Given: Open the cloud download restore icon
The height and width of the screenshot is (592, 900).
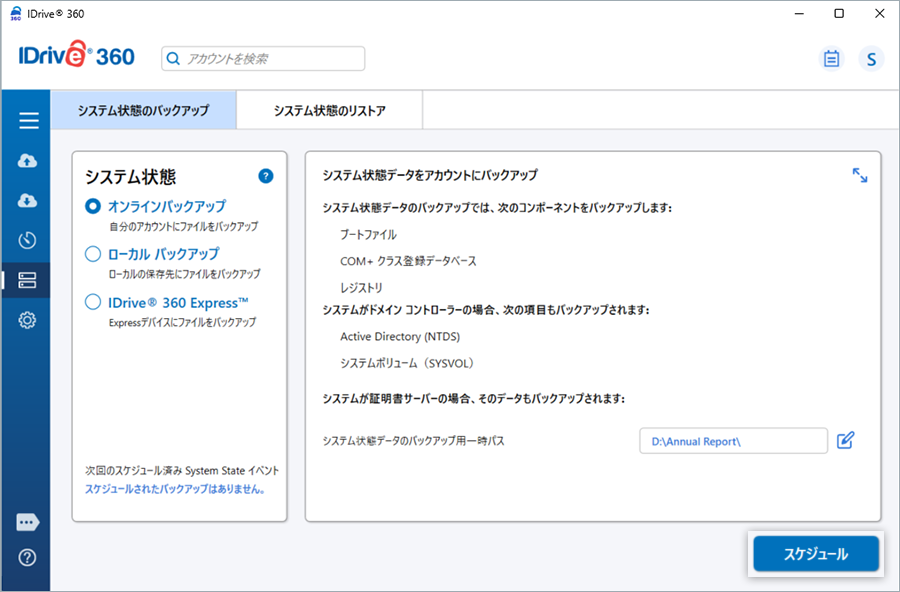Looking at the screenshot, I should [x=28, y=201].
